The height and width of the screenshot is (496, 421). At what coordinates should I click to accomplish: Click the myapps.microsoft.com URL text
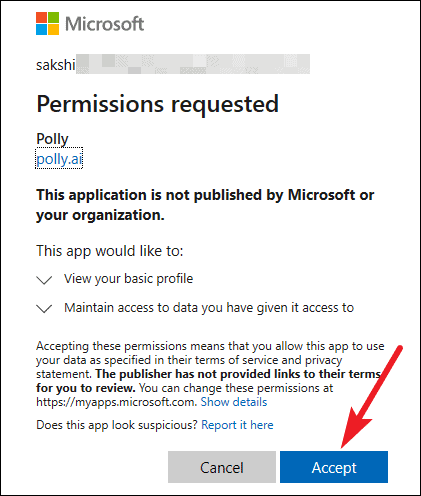[x=116, y=402]
